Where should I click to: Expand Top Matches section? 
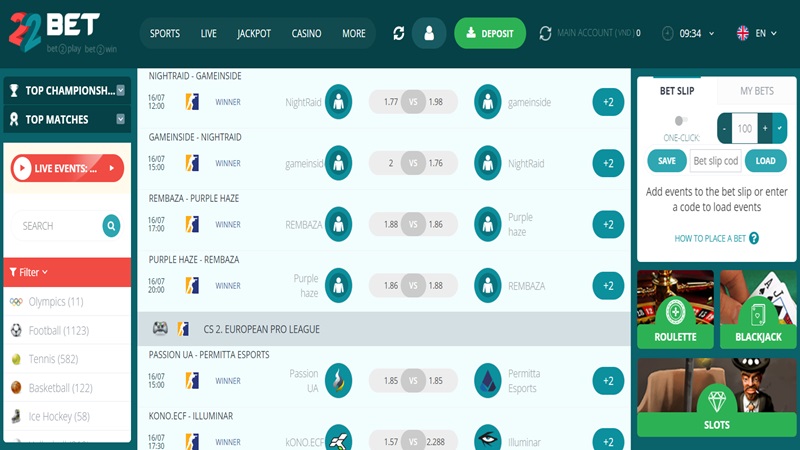point(120,119)
